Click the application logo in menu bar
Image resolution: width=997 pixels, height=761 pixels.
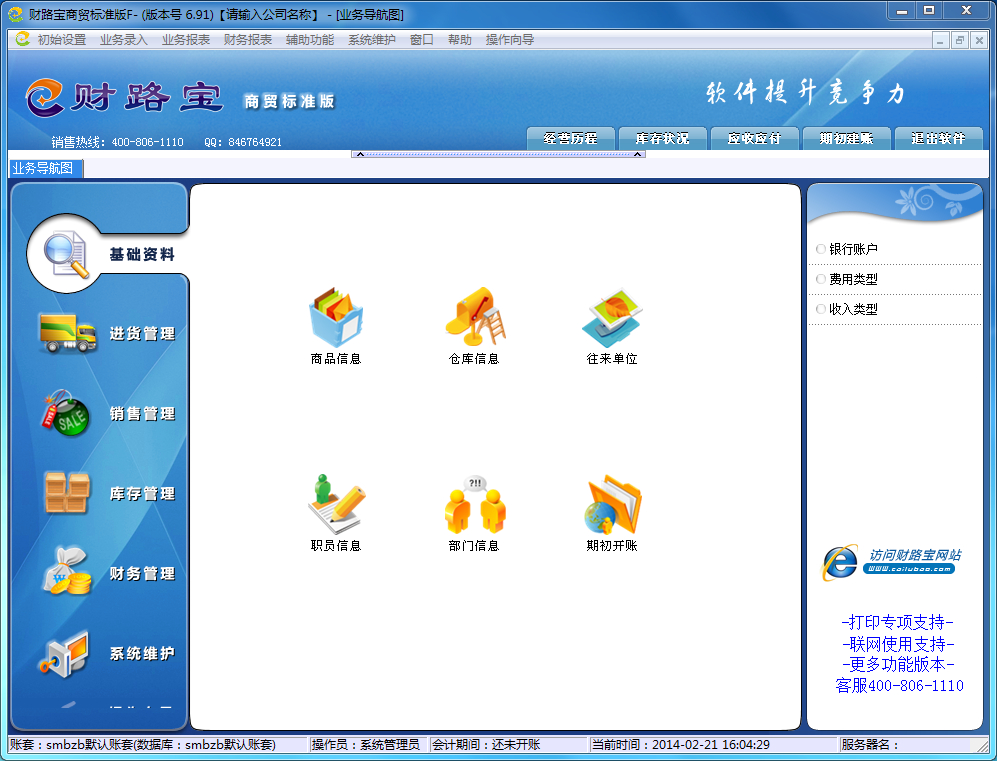22,39
